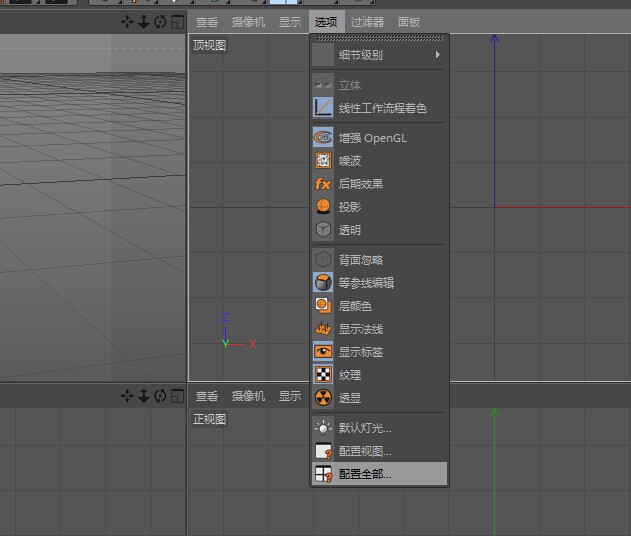The width and height of the screenshot is (631, 536).
Task: Click the 正视图 viewport label
Action: [209, 419]
